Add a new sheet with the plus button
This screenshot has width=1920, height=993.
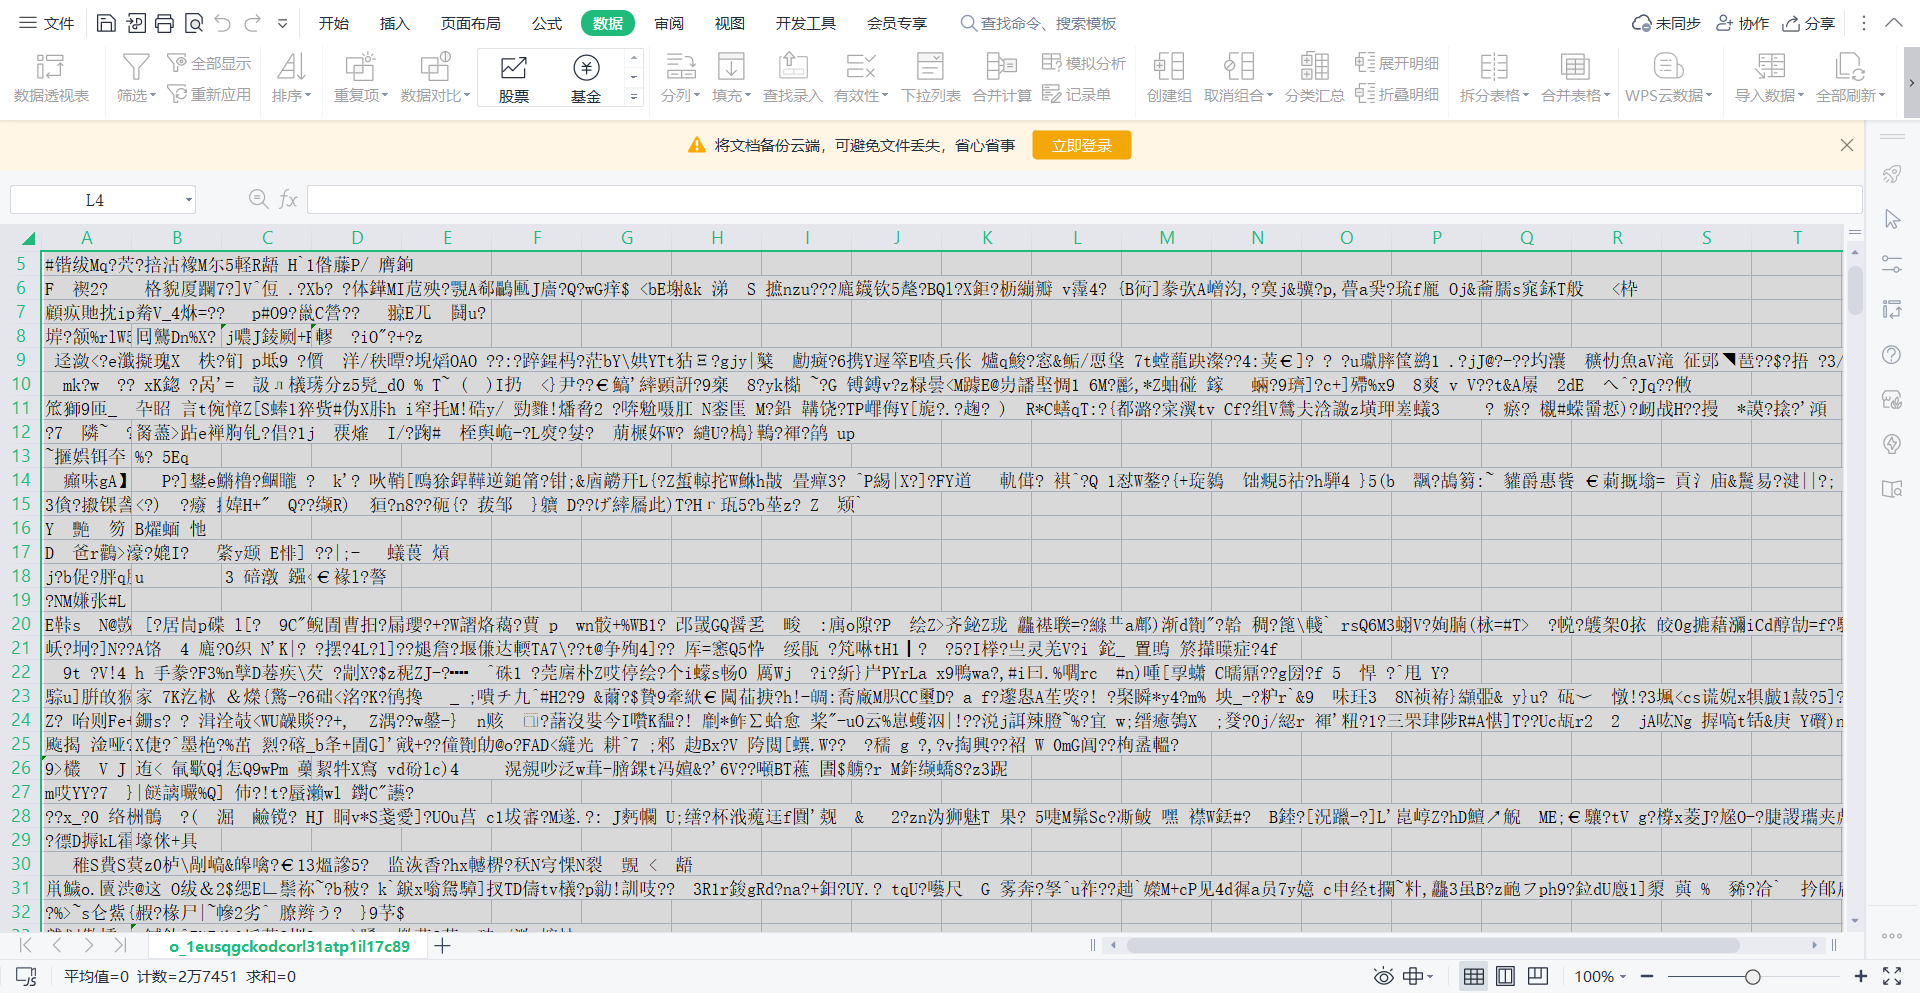pos(442,946)
